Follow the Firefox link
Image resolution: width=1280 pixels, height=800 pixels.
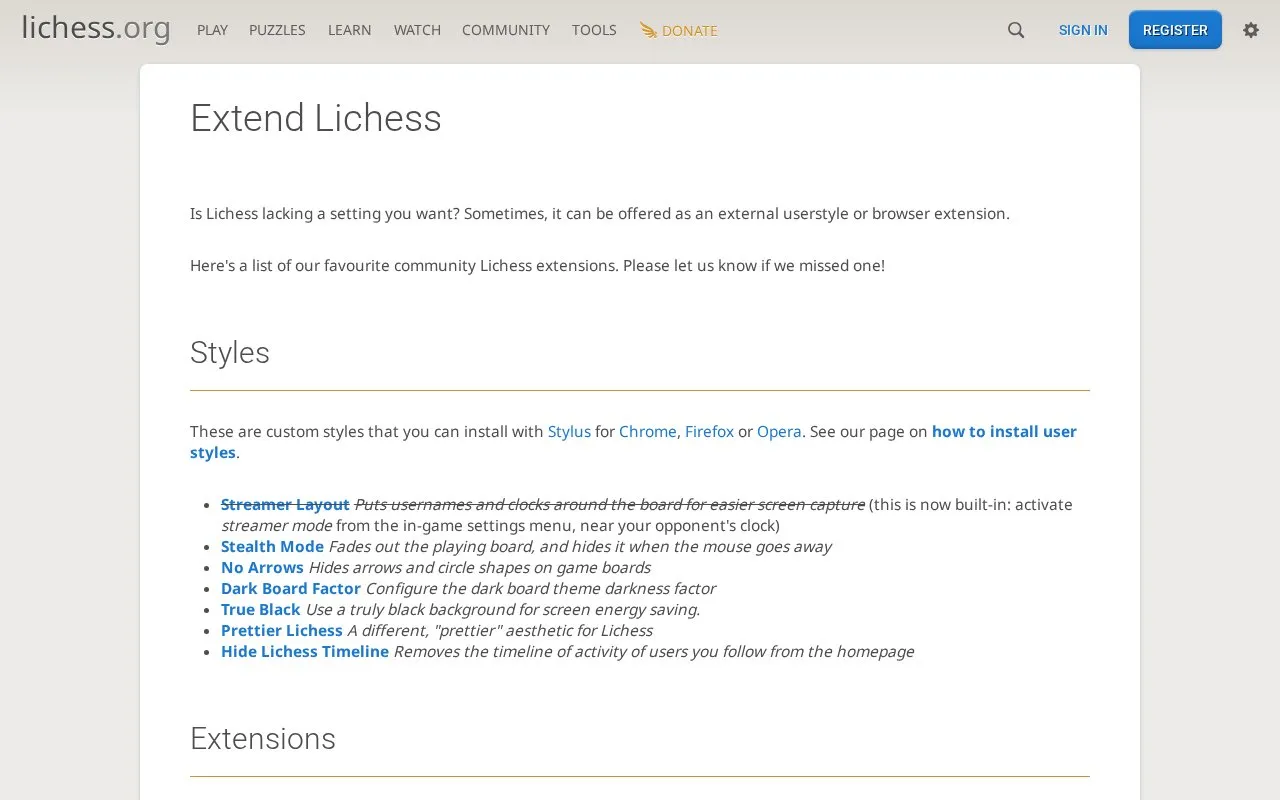pyautogui.click(x=709, y=432)
